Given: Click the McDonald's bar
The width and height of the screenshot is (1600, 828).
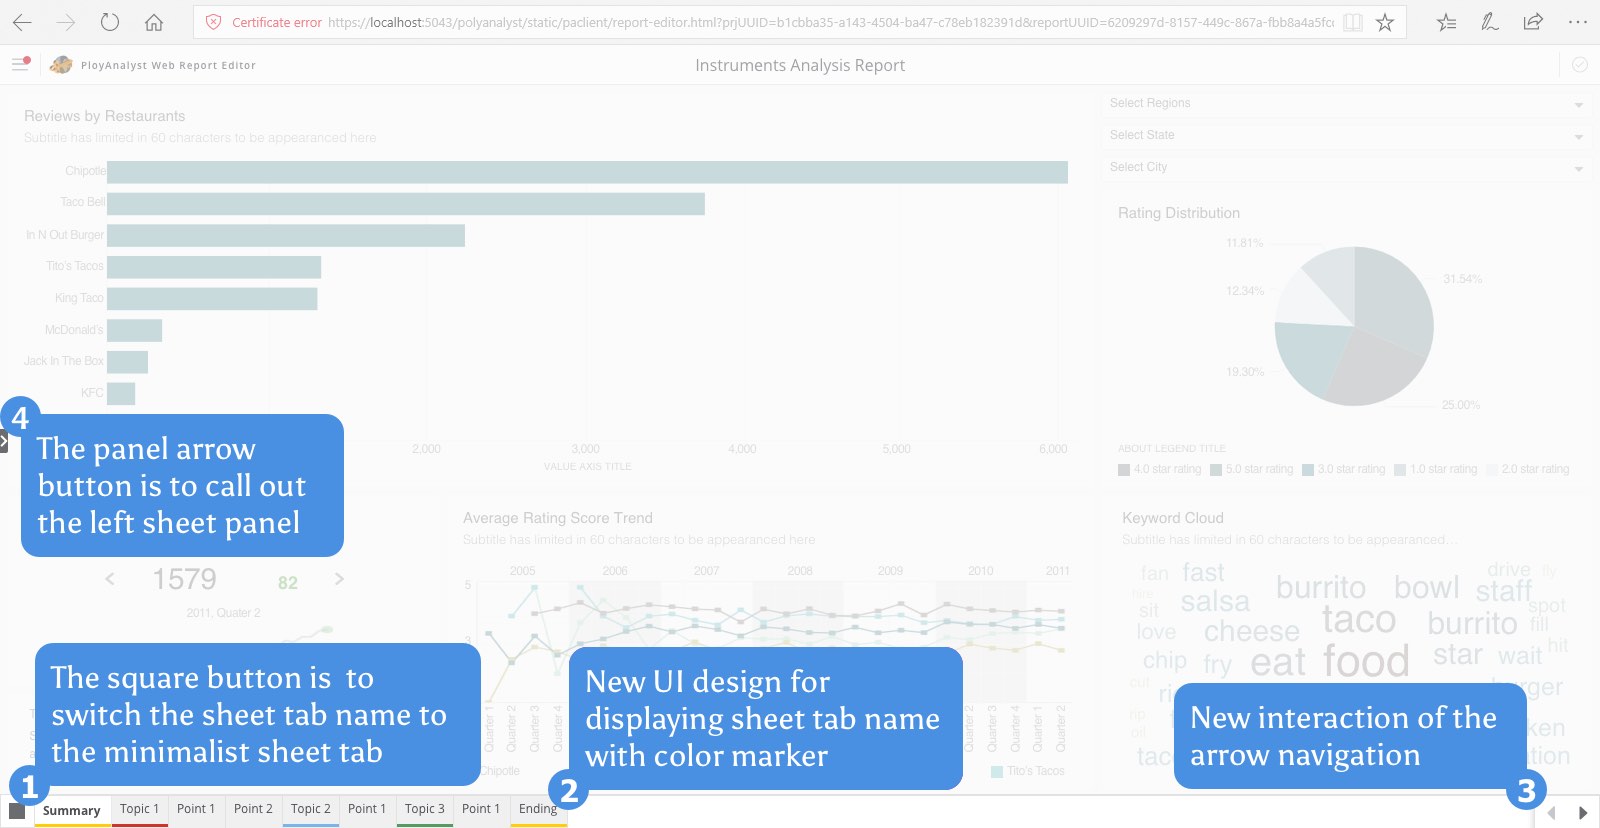Looking at the screenshot, I should click(x=134, y=330).
